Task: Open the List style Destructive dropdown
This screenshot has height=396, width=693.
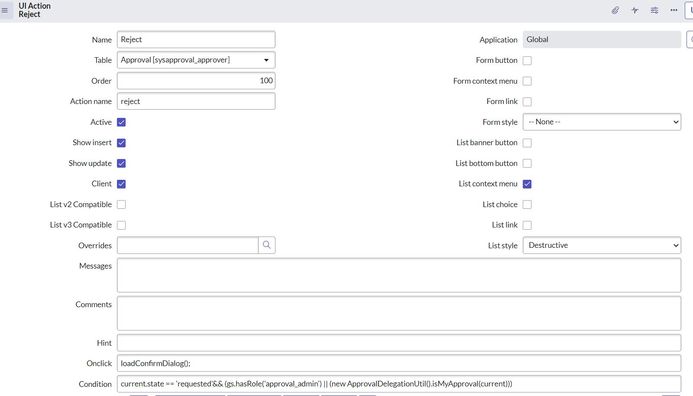Action: point(602,245)
